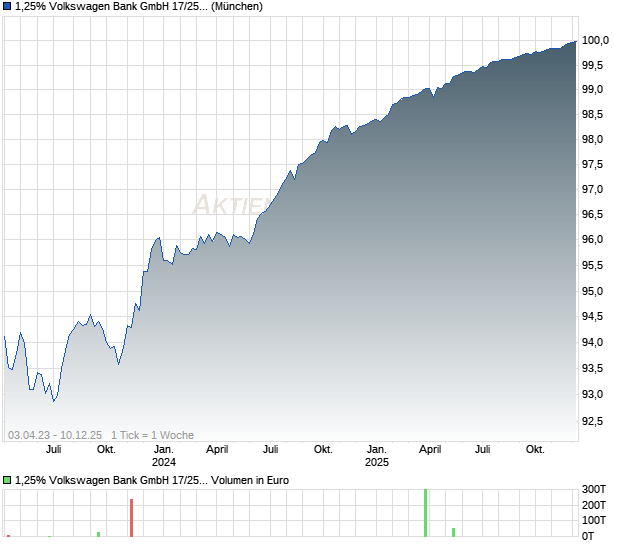Click the '97,5' price axis label
This screenshot has height=546, width=620.
592,164
